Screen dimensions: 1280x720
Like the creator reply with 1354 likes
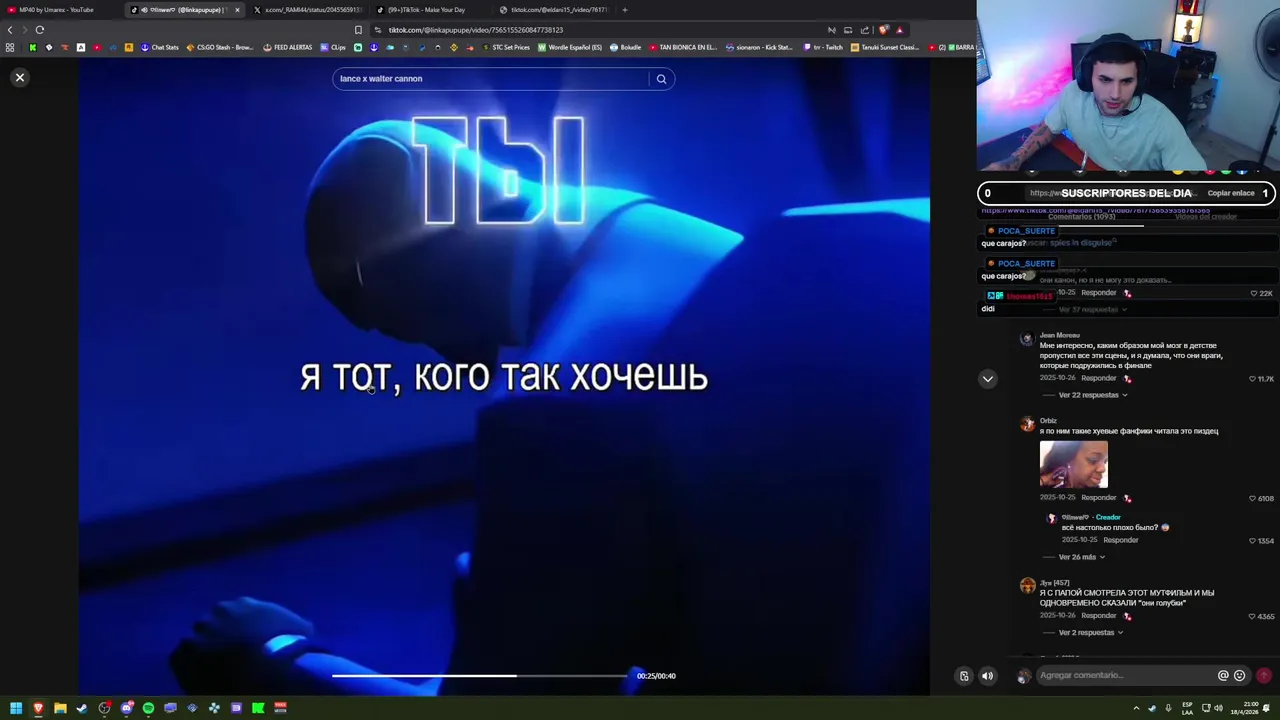coord(1253,541)
